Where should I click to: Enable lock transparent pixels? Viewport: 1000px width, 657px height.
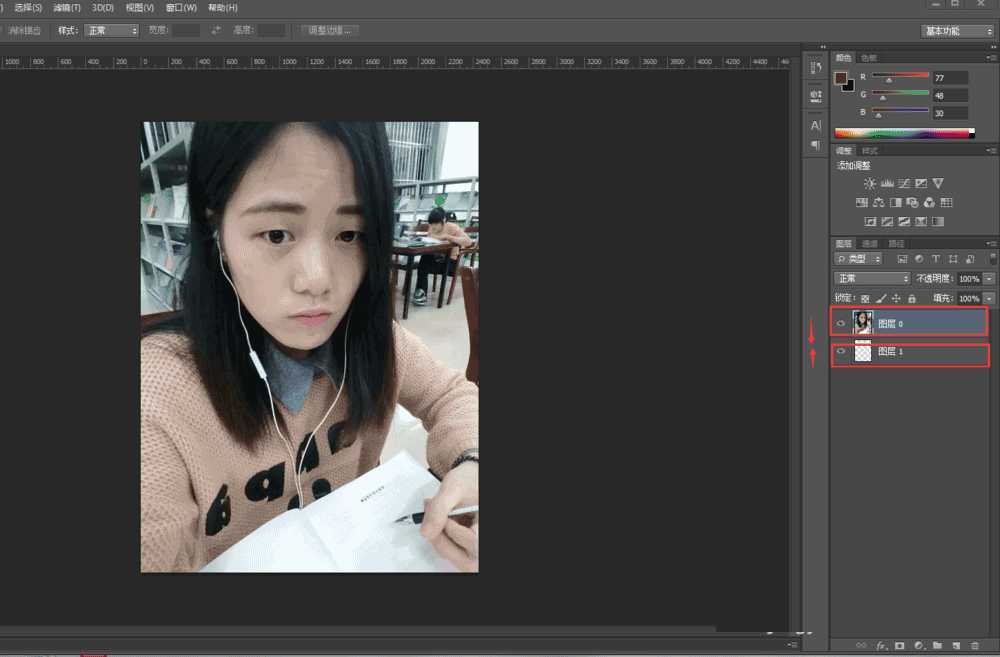tap(864, 298)
